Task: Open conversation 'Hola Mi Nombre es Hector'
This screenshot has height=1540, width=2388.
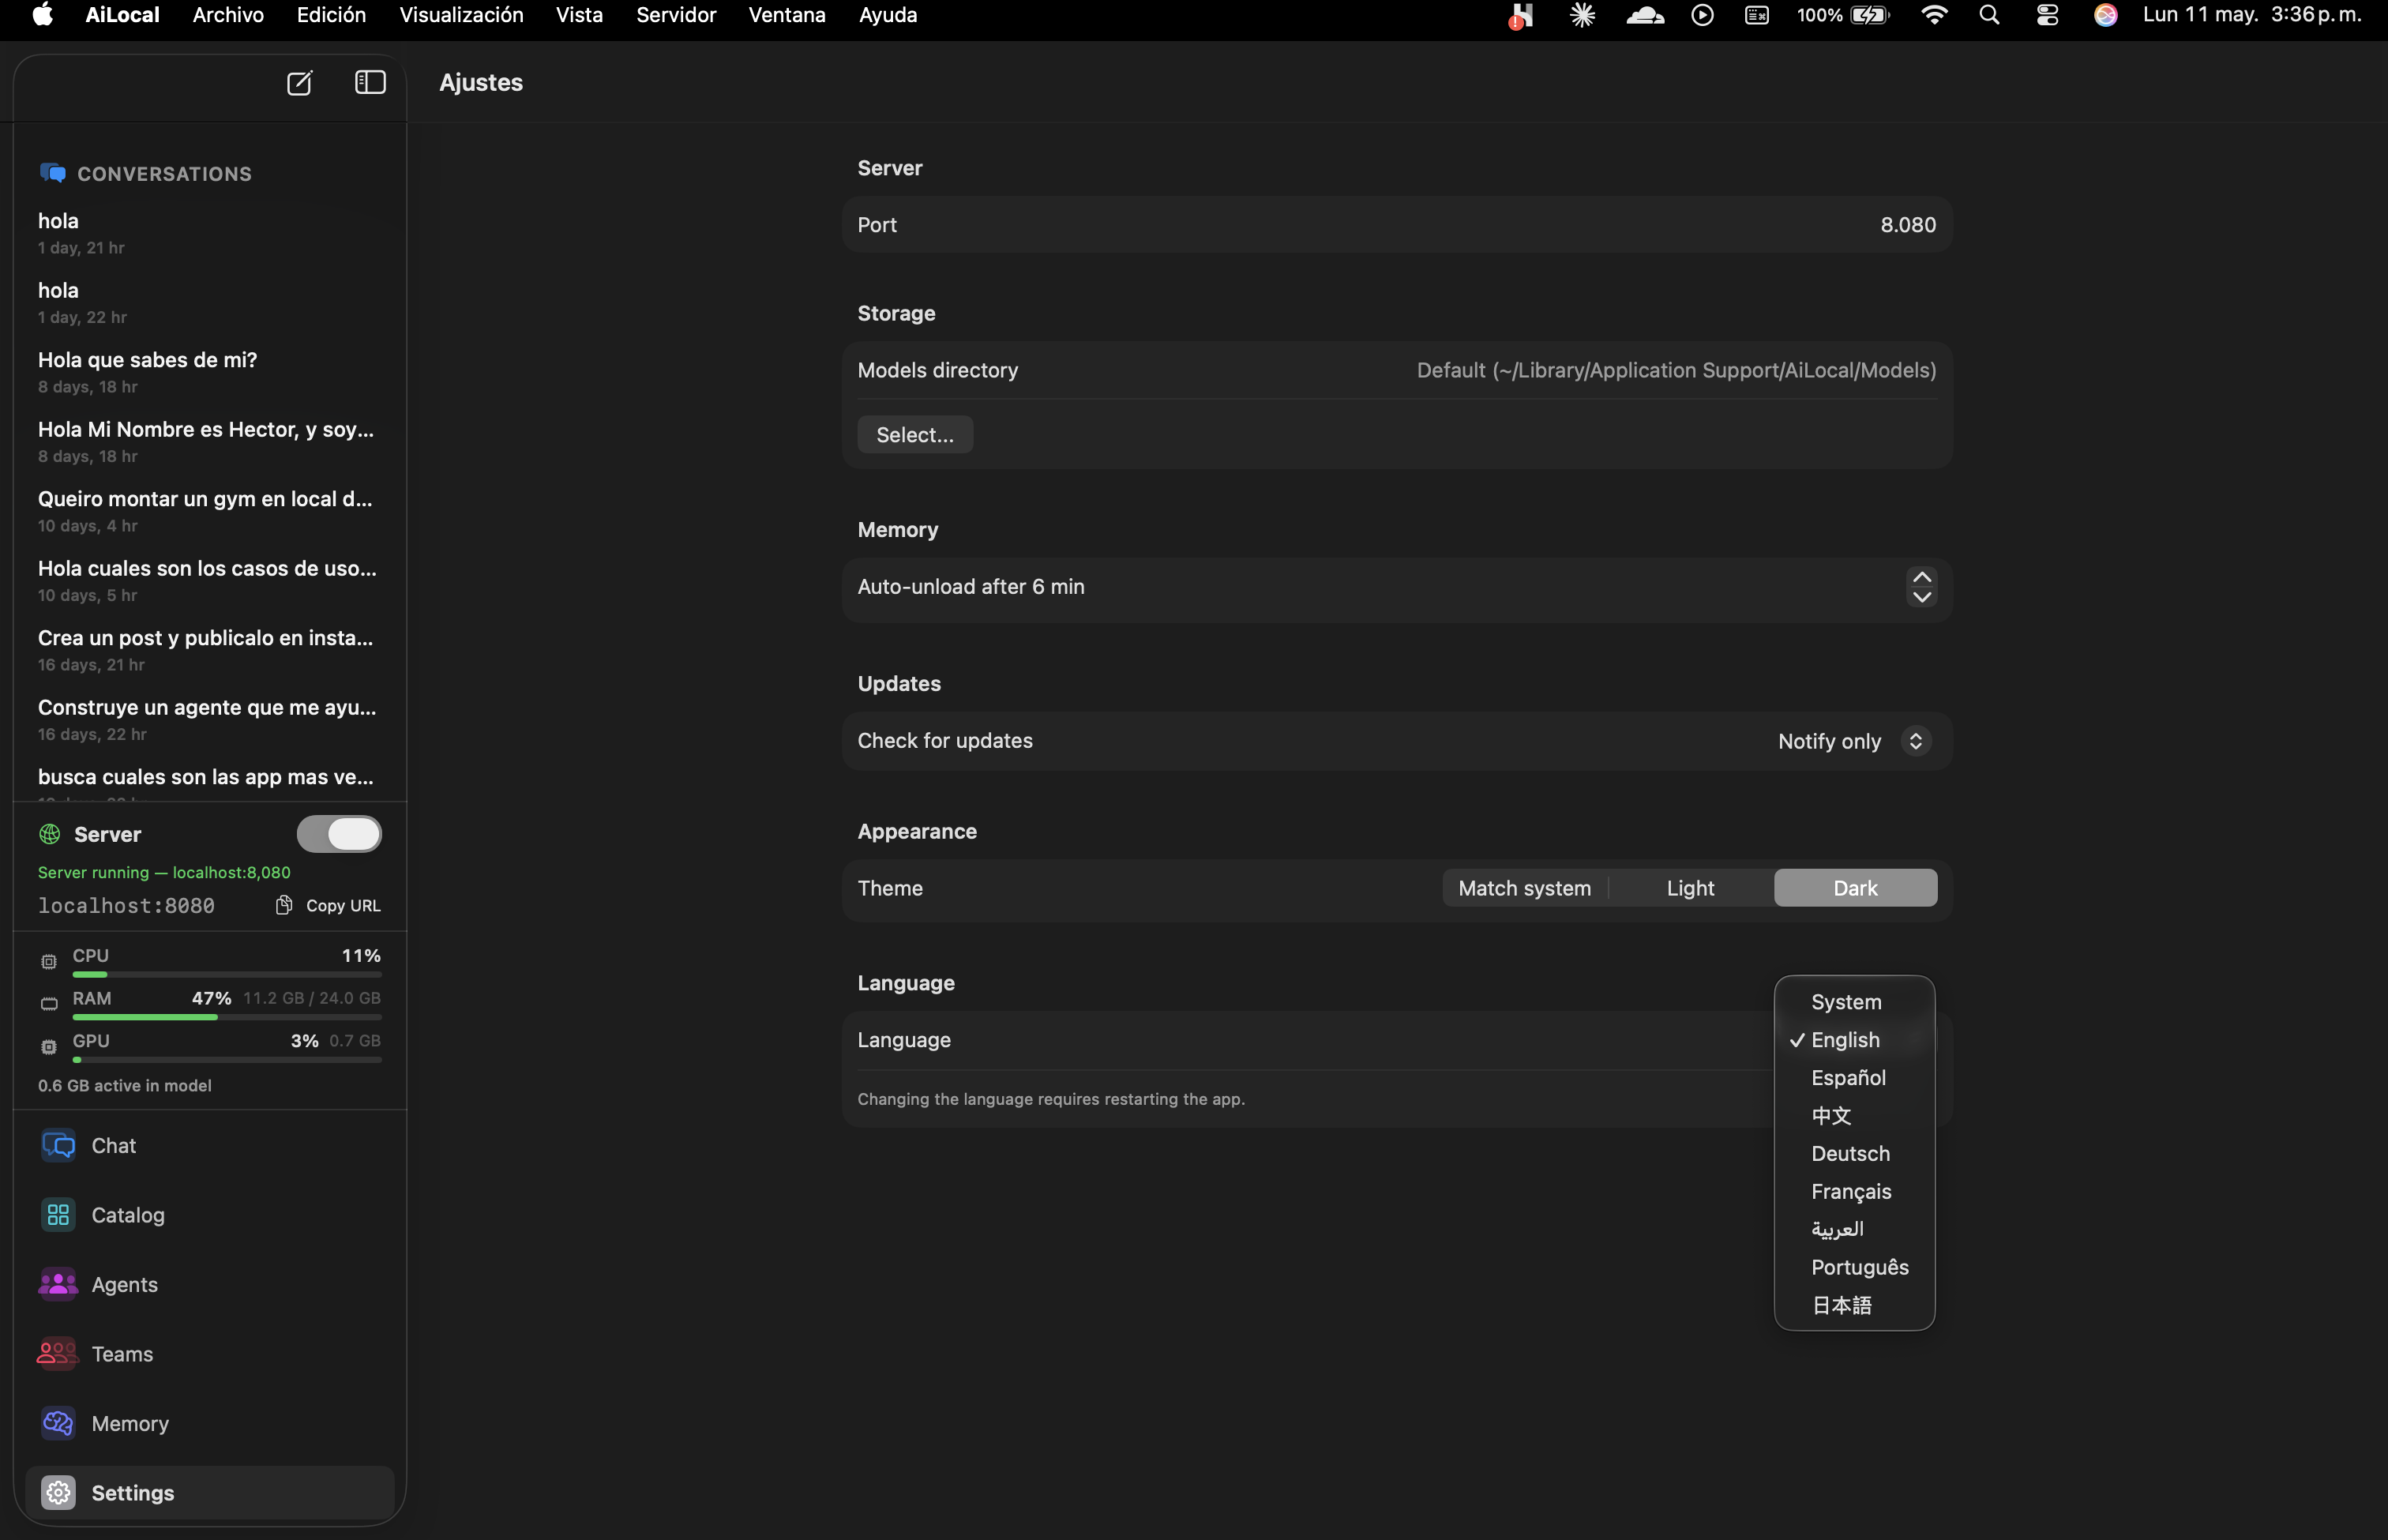Action: [x=210, y=441]
